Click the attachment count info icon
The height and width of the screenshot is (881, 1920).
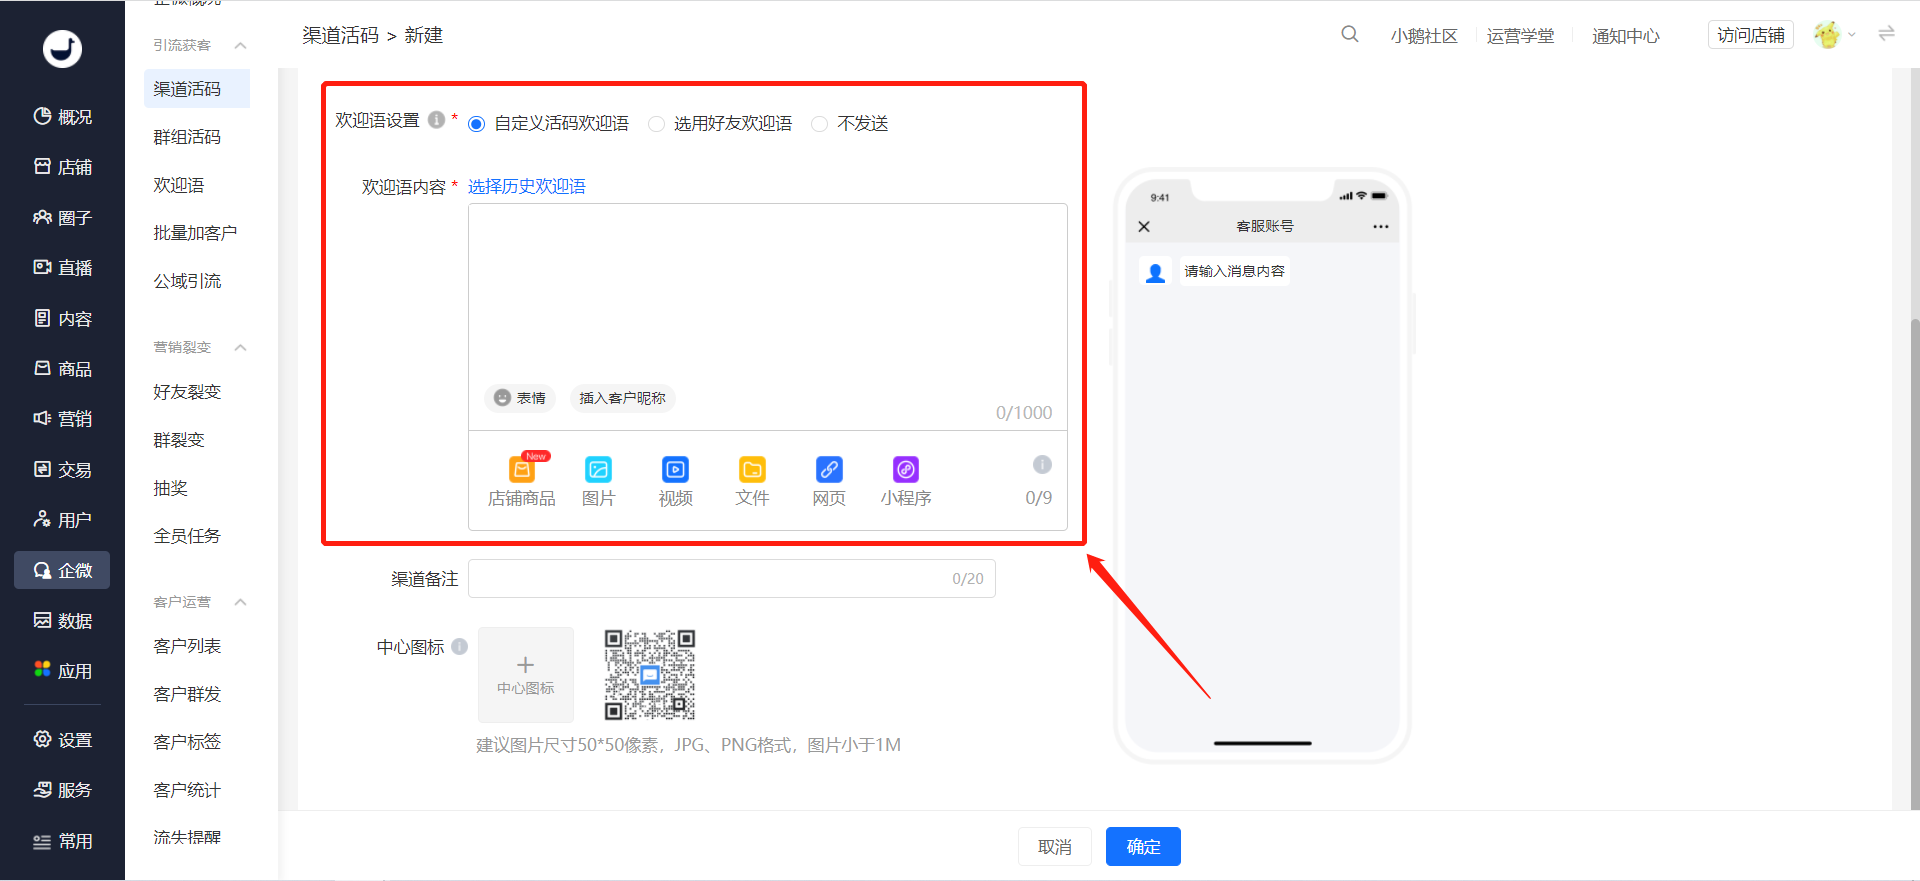[x=1042, y=464]
